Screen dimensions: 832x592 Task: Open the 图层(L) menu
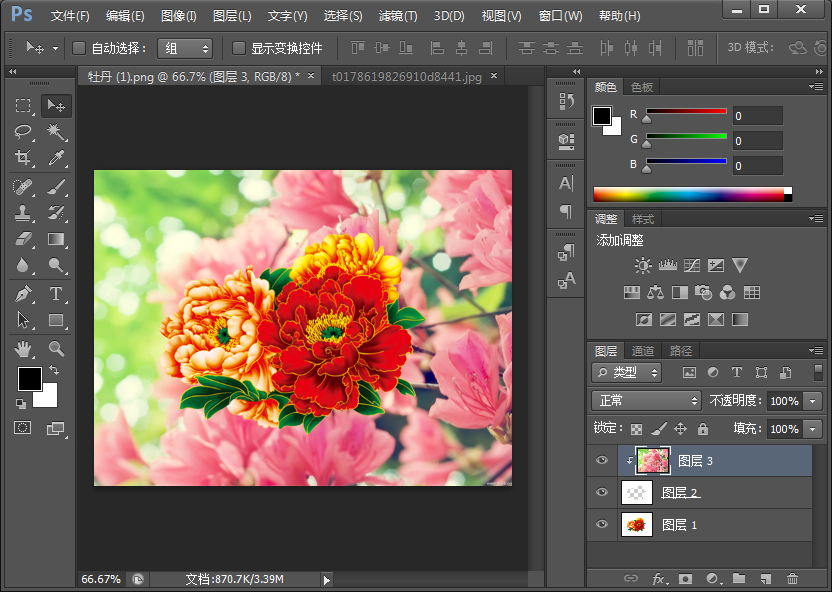coord(232,16)
